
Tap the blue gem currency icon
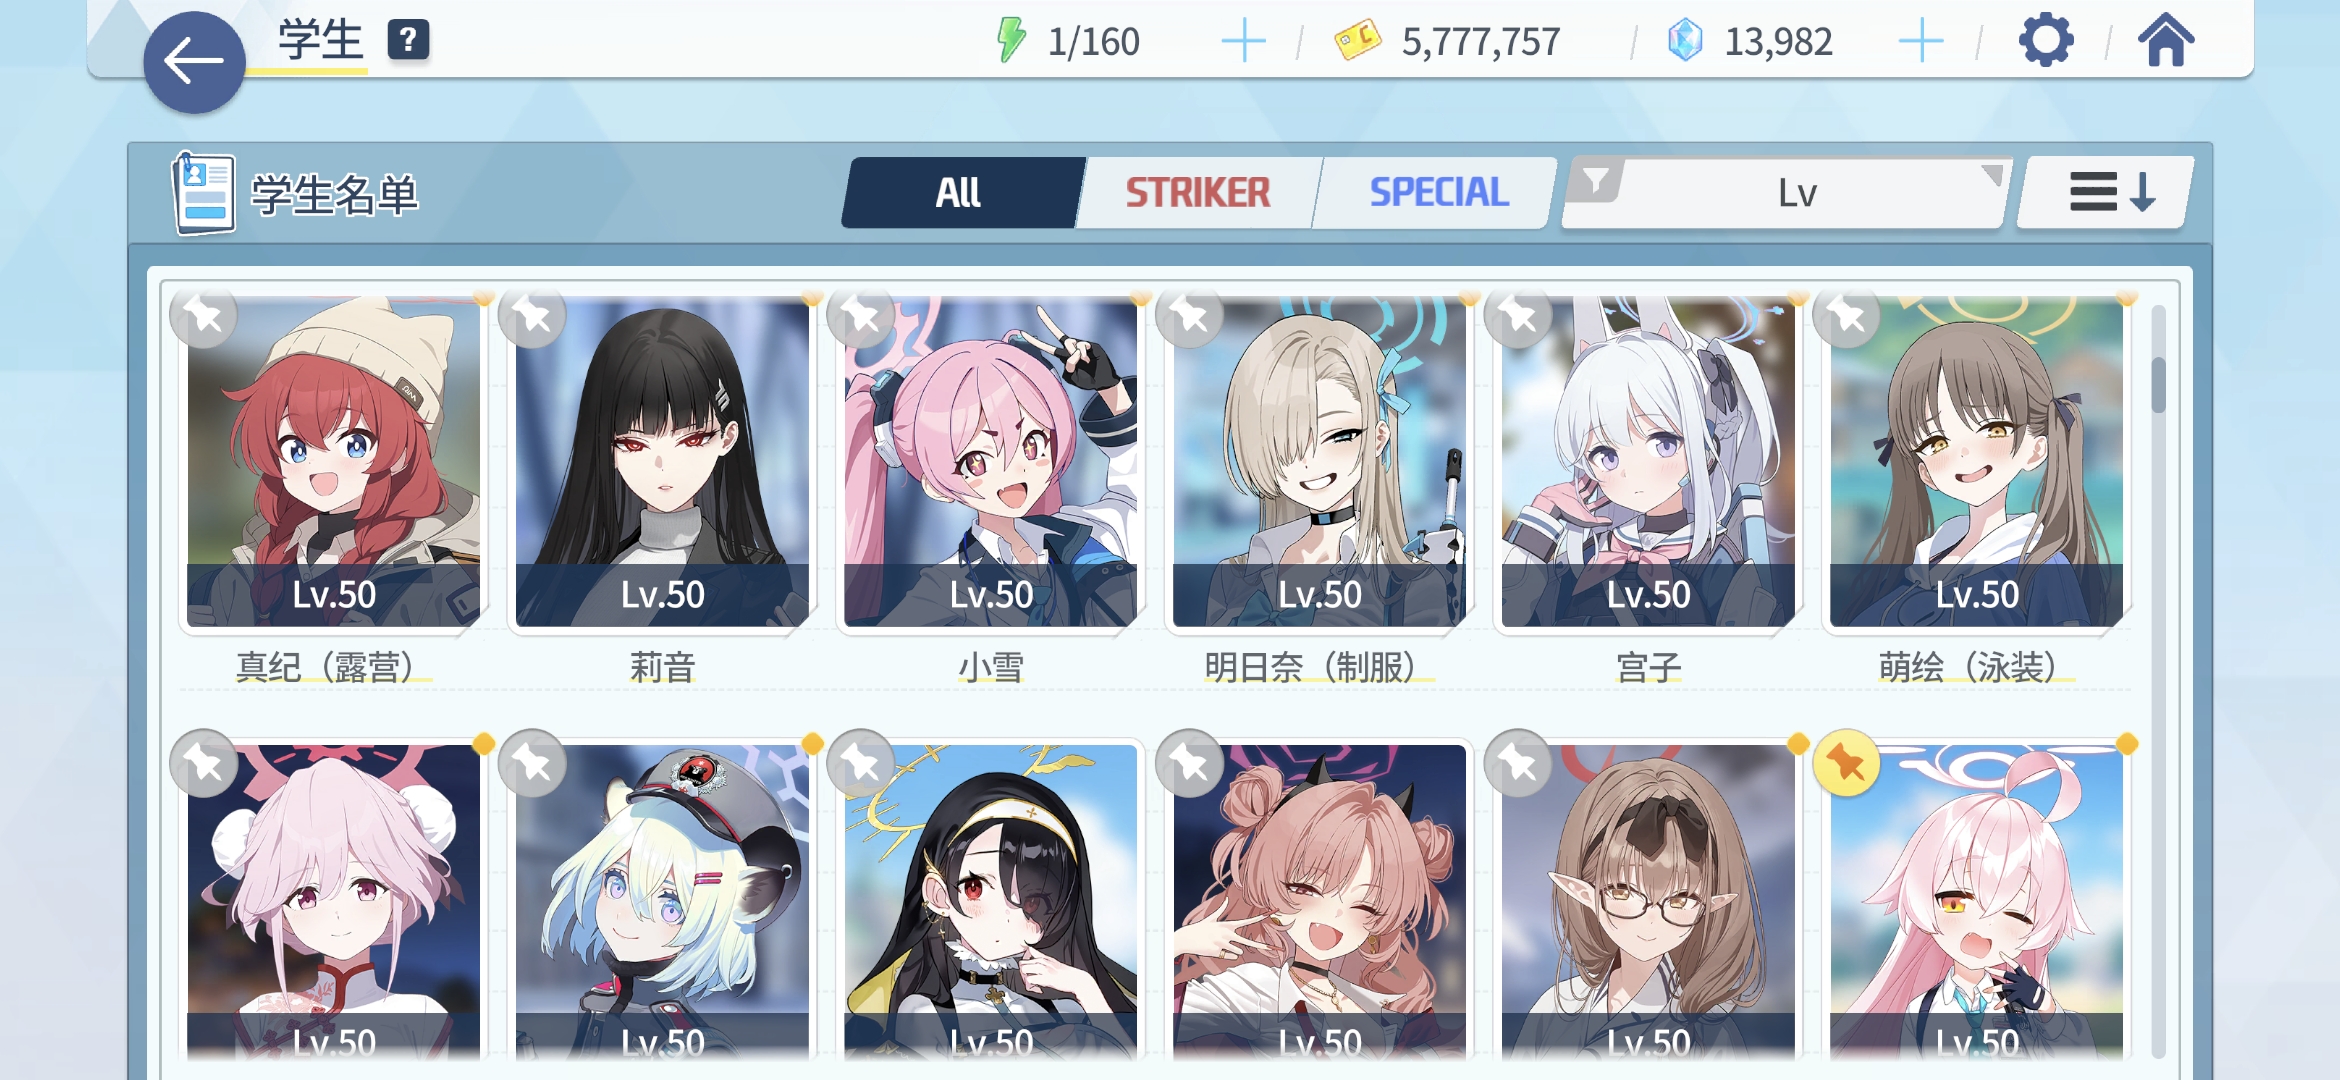1685,41
